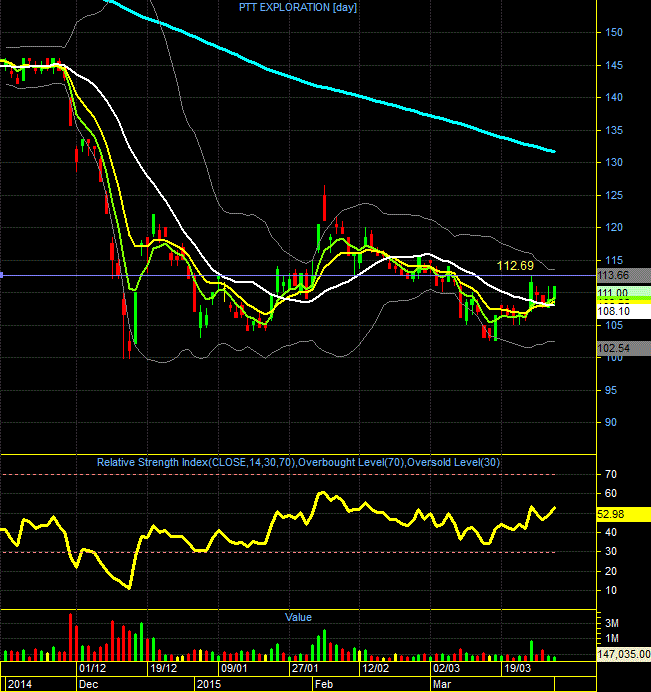The image size is (651, 692).
Task: Click price axis label 125
Action: pyautogui.click(x=614, y=195)
